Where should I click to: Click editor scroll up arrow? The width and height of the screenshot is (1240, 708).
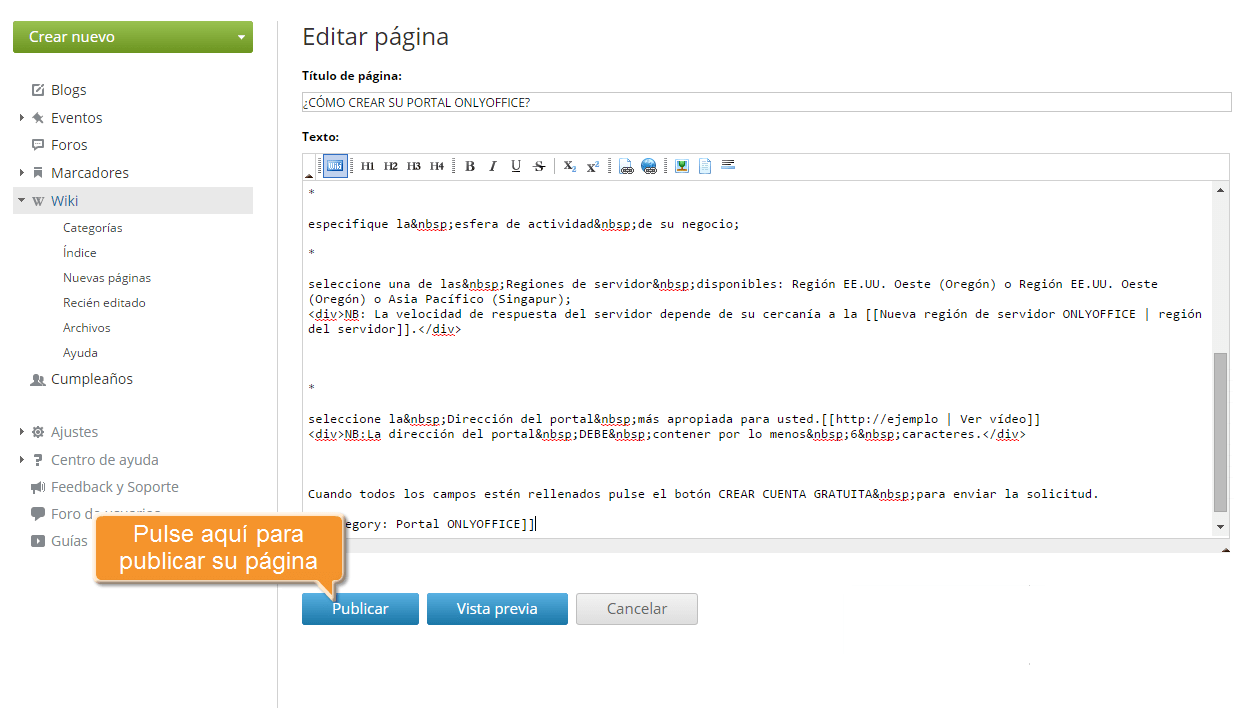click(1220, 189)
